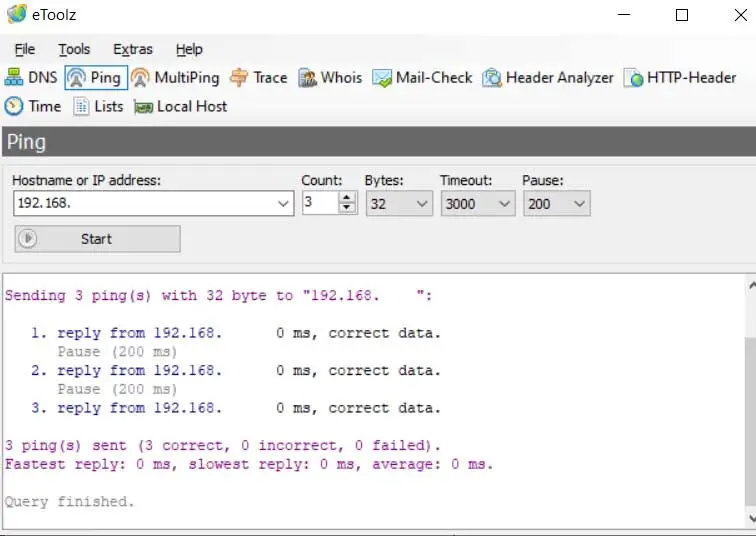This screenshot has width=756, height=536.
Task: Maximize the eToolz window
Action: (x=682, y=15)
